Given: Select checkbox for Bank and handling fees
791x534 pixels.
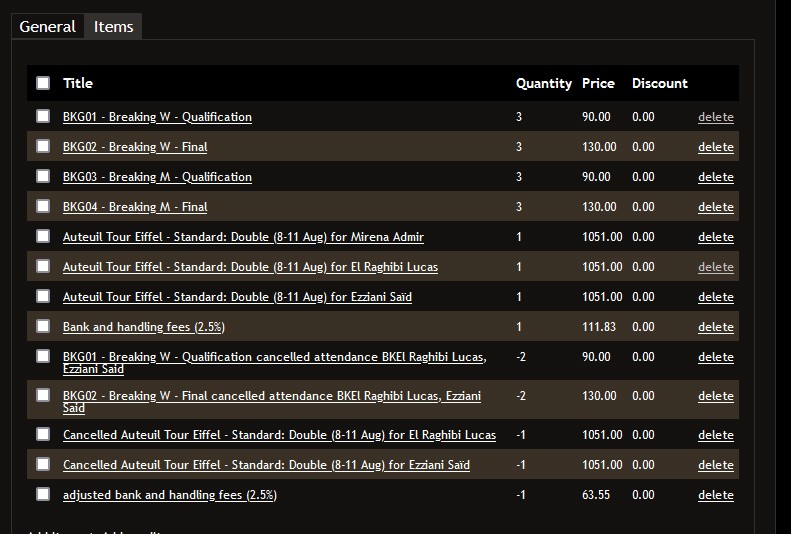Looking at the screenshot, I should tap(43, 326).
